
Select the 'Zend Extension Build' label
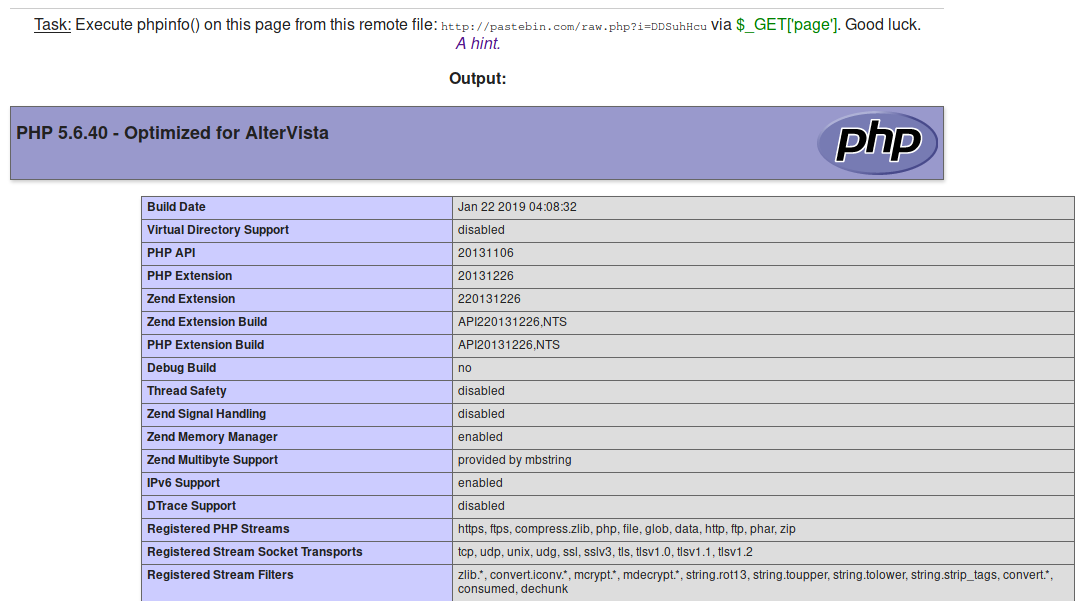pyautogui.click(x=207, y=322)
